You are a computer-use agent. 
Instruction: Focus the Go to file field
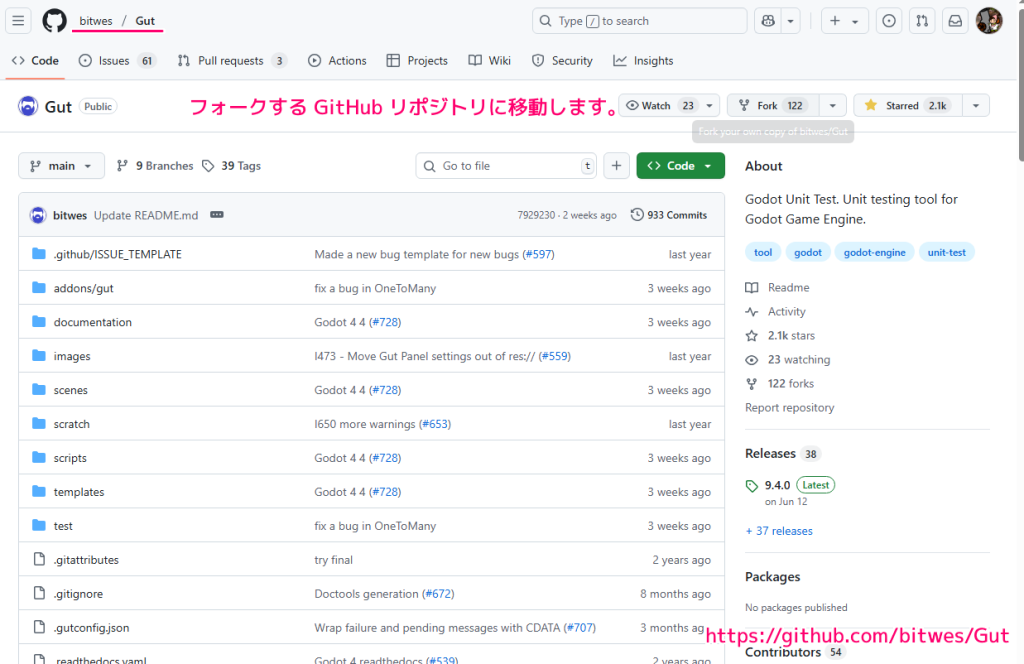[506, 166]
